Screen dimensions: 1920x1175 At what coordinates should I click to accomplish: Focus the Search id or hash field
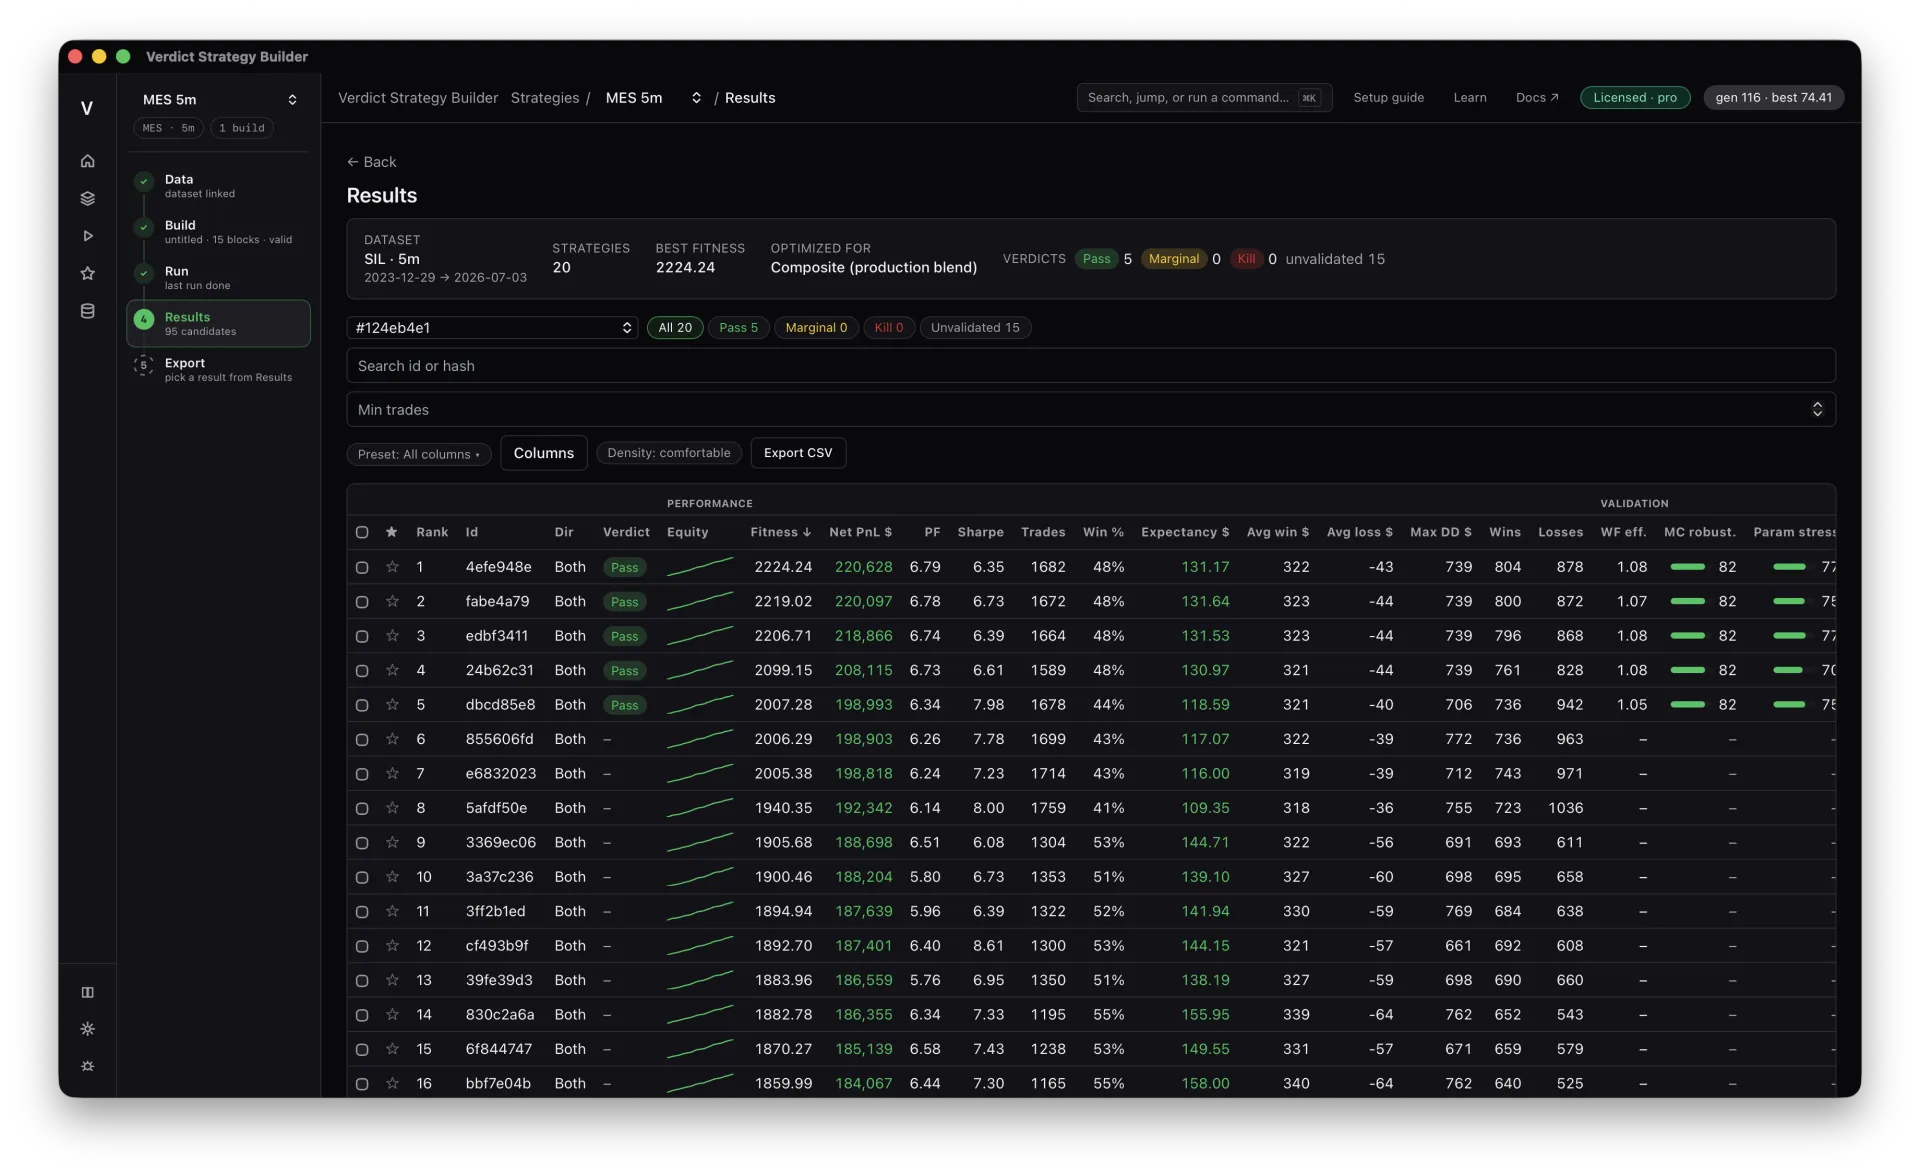(x=1091, y=366)
